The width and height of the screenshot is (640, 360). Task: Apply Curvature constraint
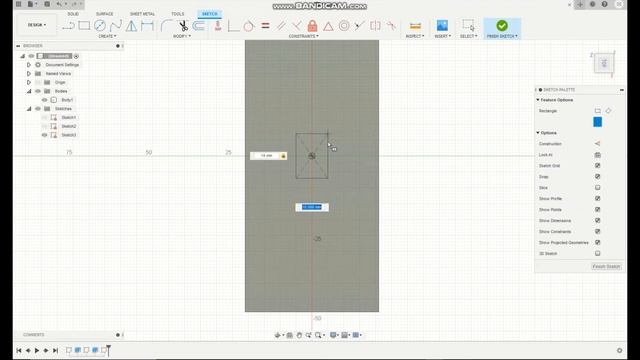(391, 26)
